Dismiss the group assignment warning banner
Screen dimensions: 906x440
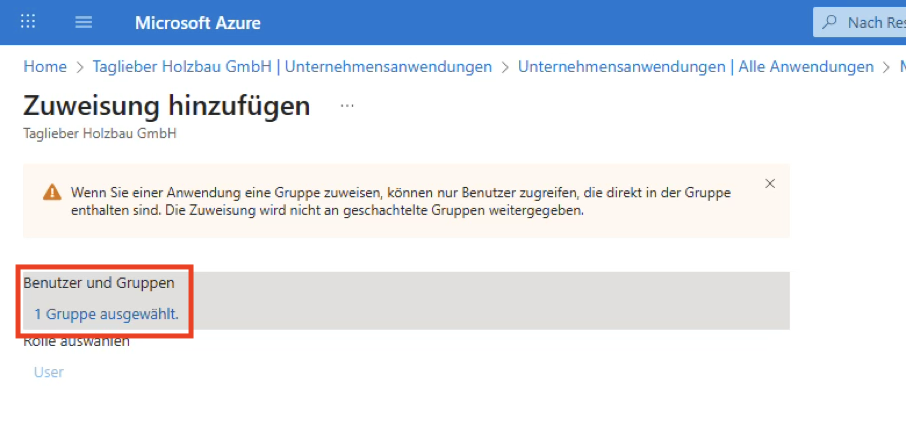pyautogui.click(x=769, y=183)
